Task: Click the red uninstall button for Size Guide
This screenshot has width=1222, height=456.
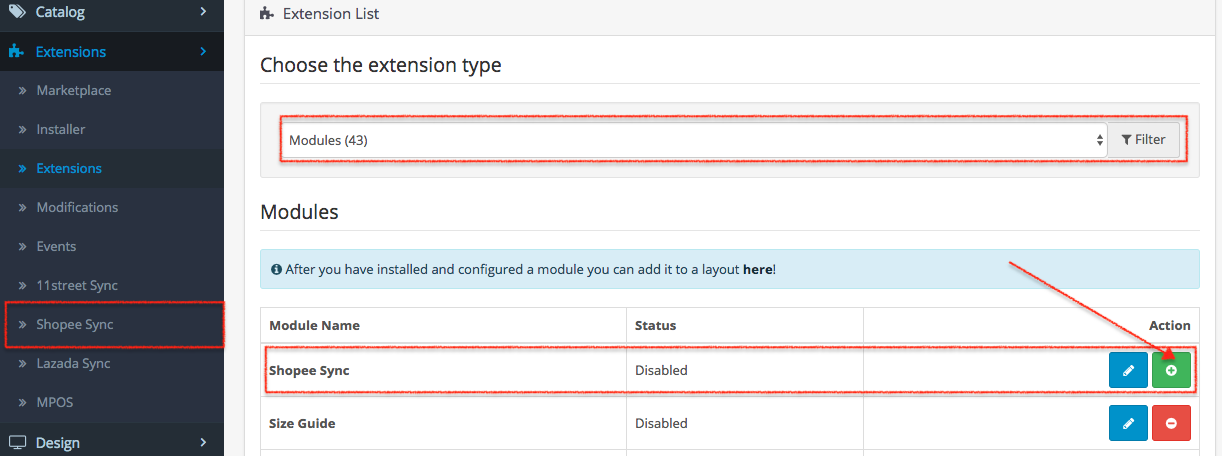Action: [x=1171, y=423]
